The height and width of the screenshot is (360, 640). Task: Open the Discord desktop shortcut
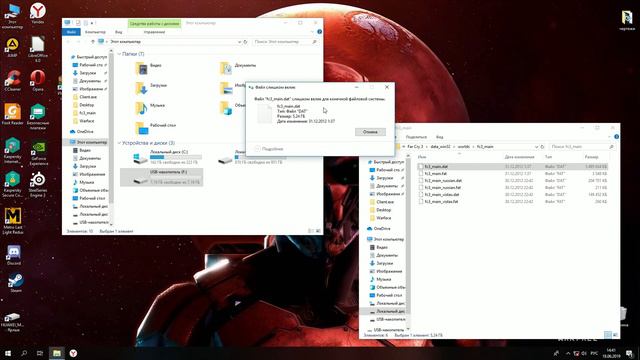click(x=13, y=256)
